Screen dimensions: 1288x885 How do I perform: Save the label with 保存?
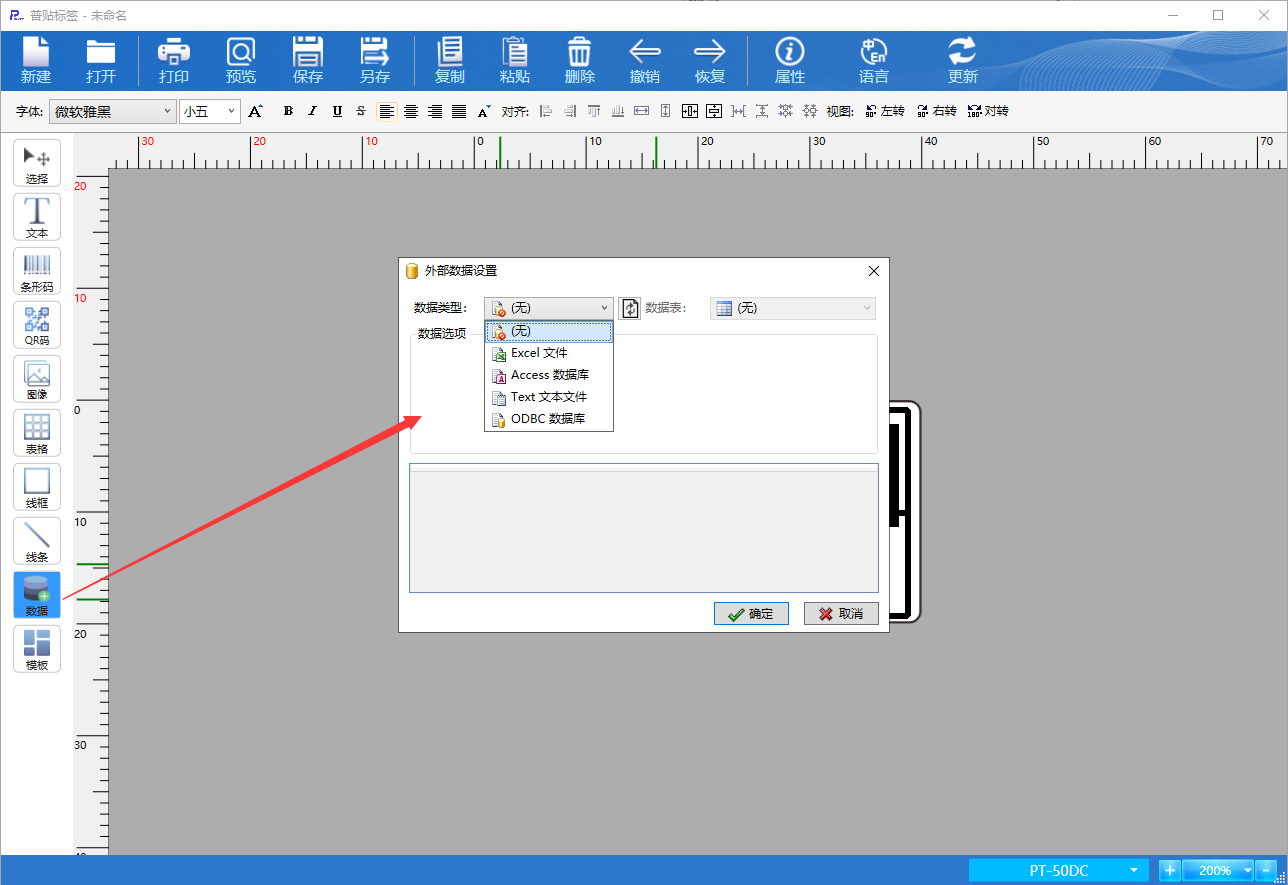(x=308, y=60)
